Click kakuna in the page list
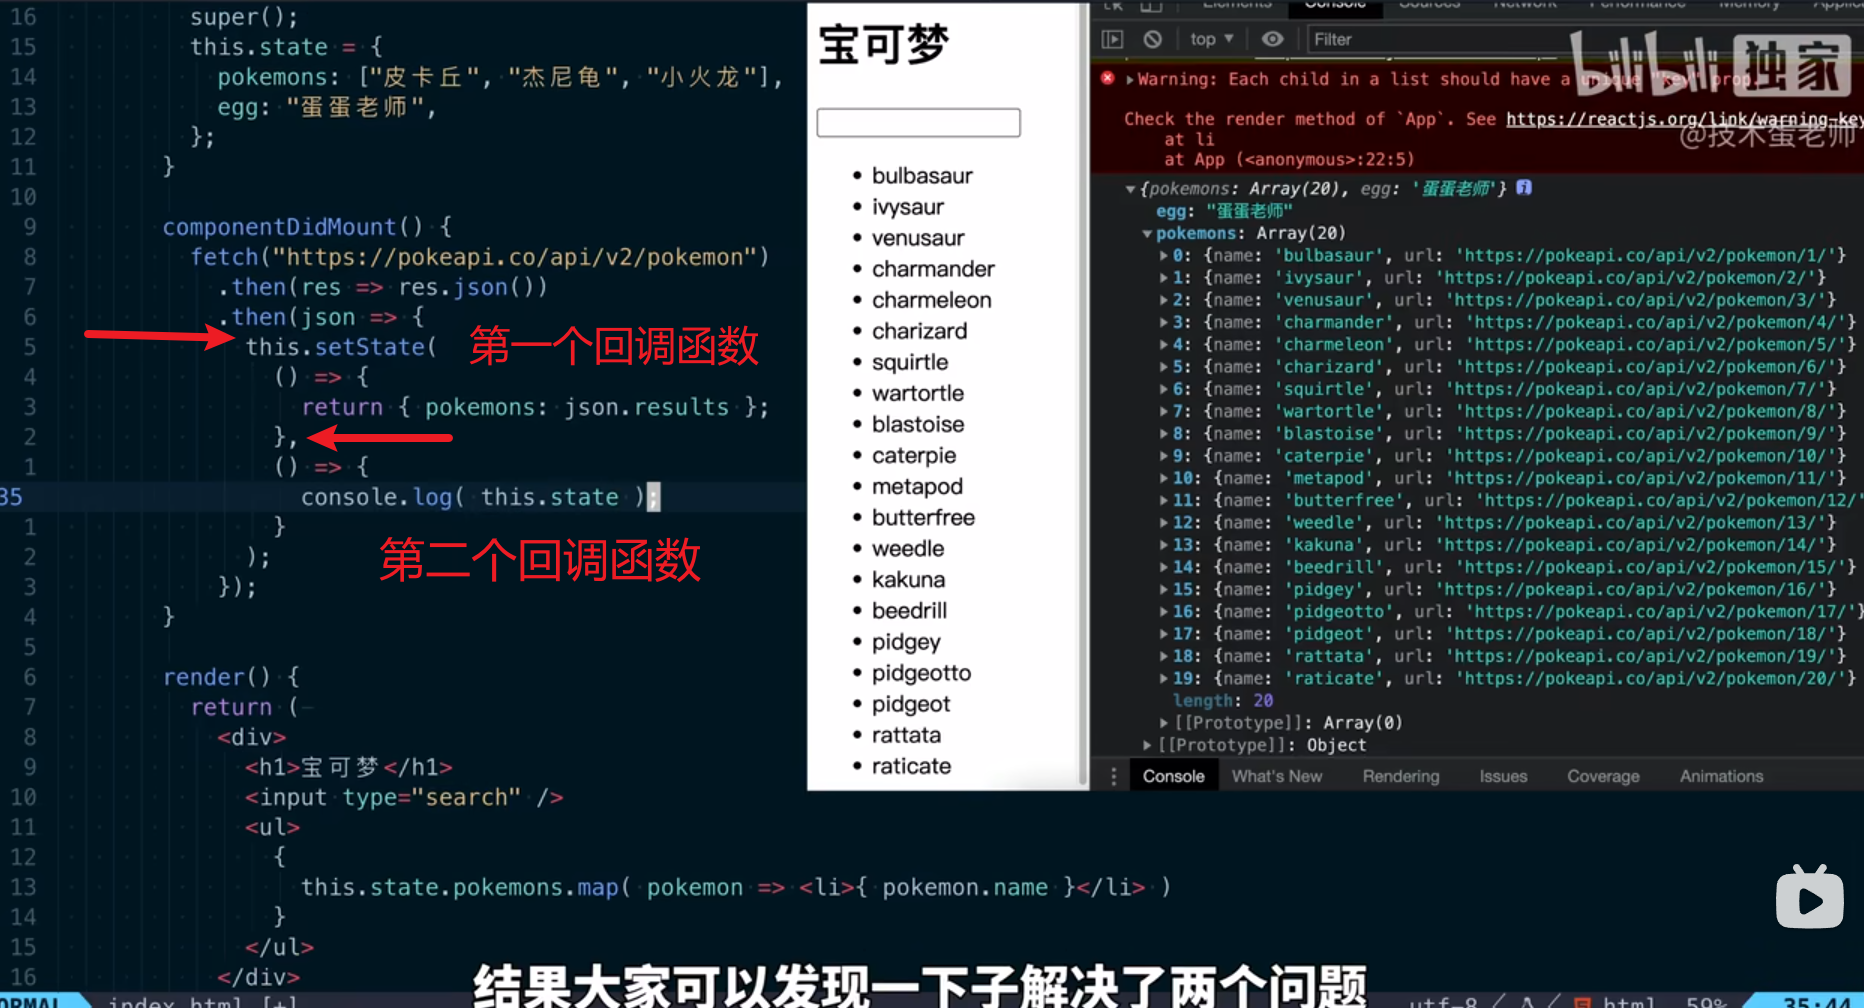Viewport: 1864px width, 1008px height. pos(908,579)
